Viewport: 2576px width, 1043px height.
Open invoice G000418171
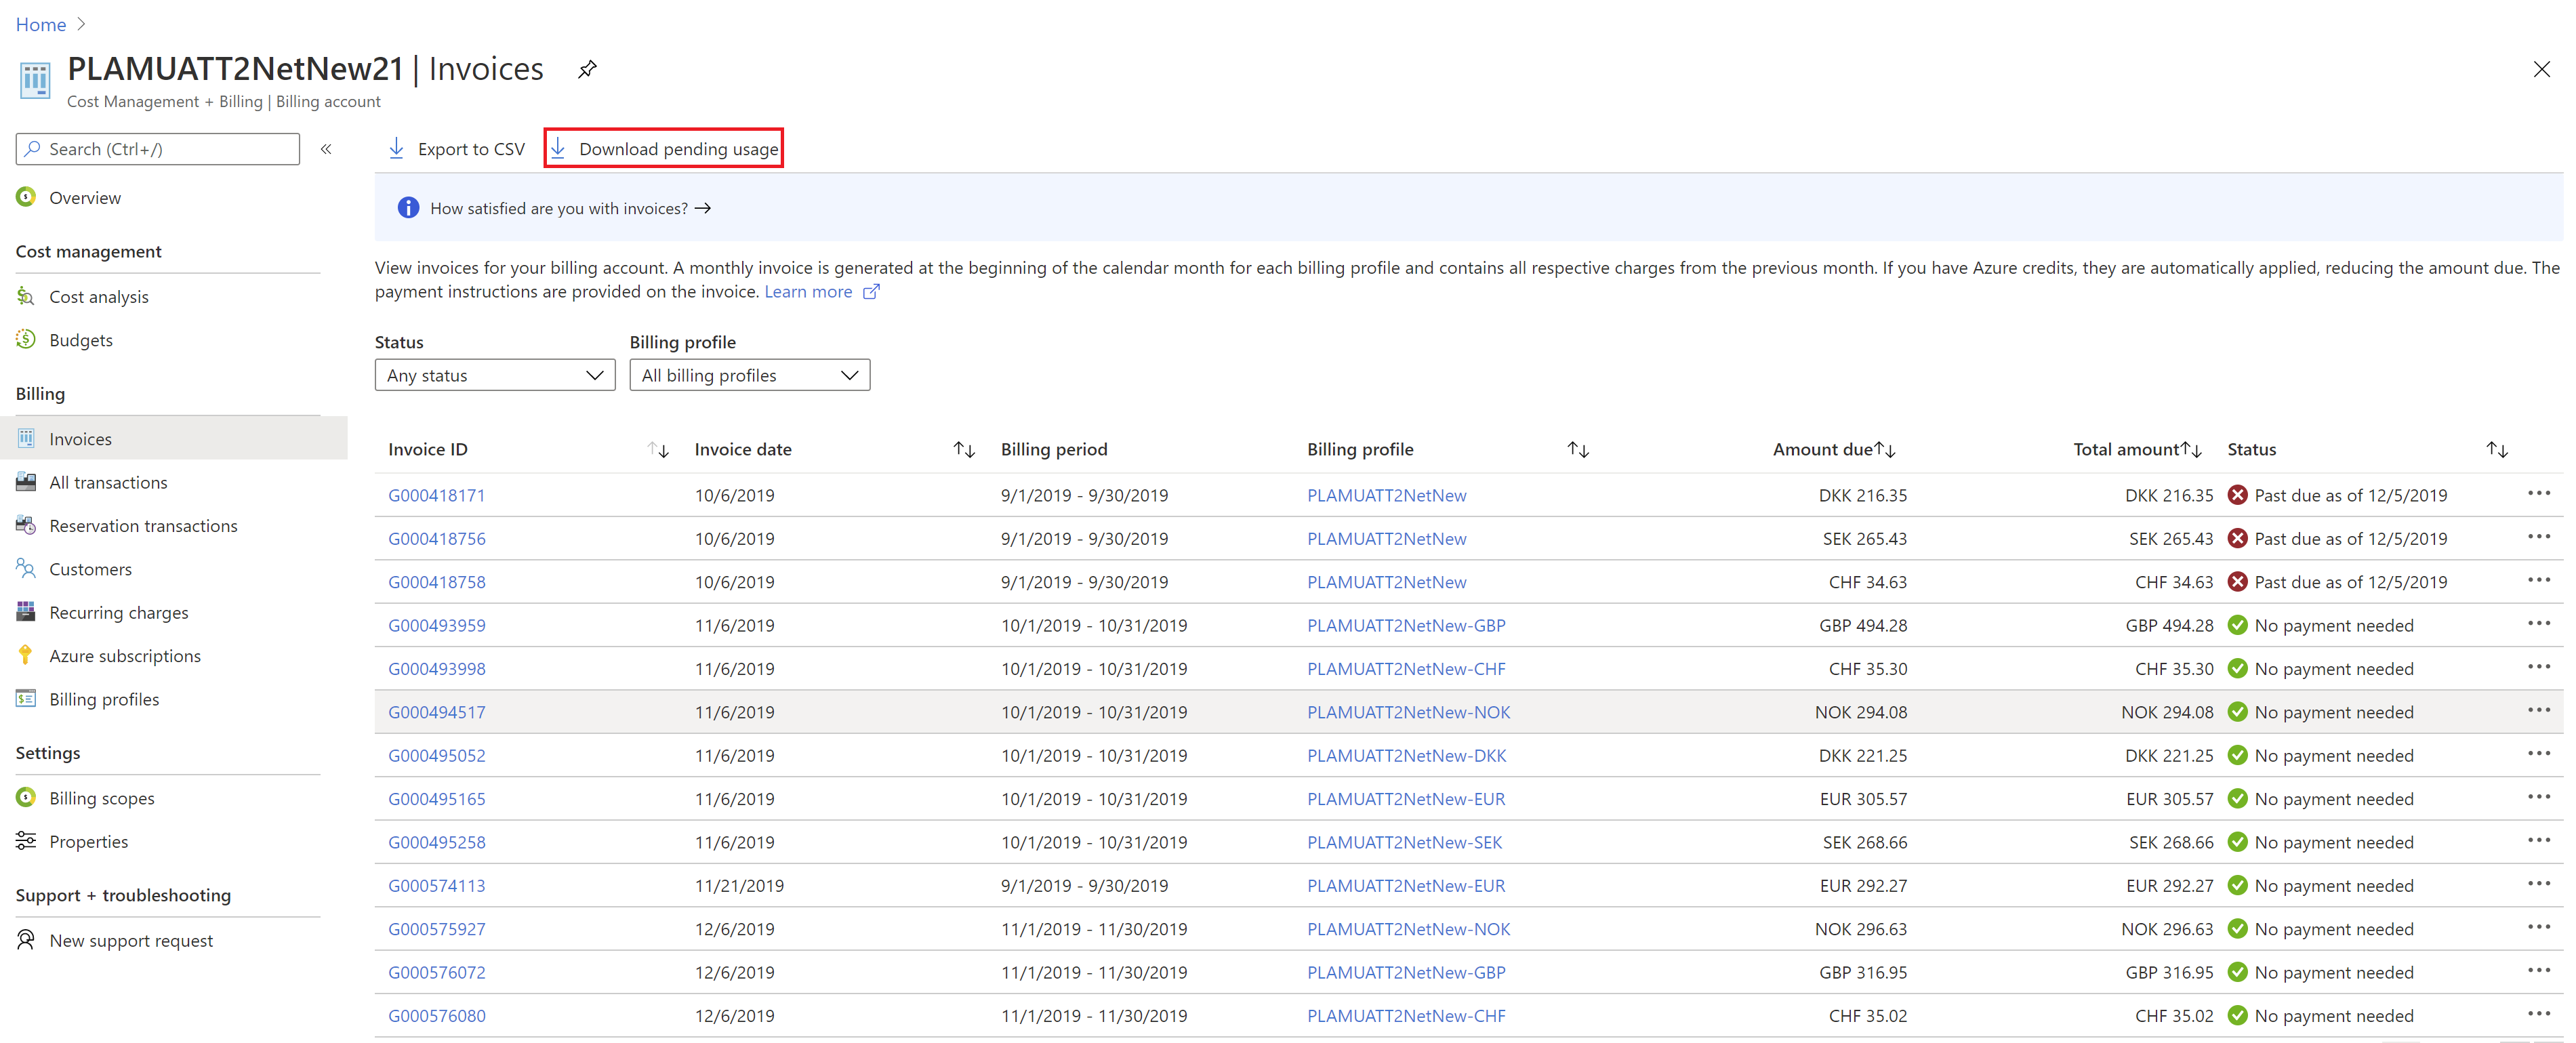click(x=436, y=495)
